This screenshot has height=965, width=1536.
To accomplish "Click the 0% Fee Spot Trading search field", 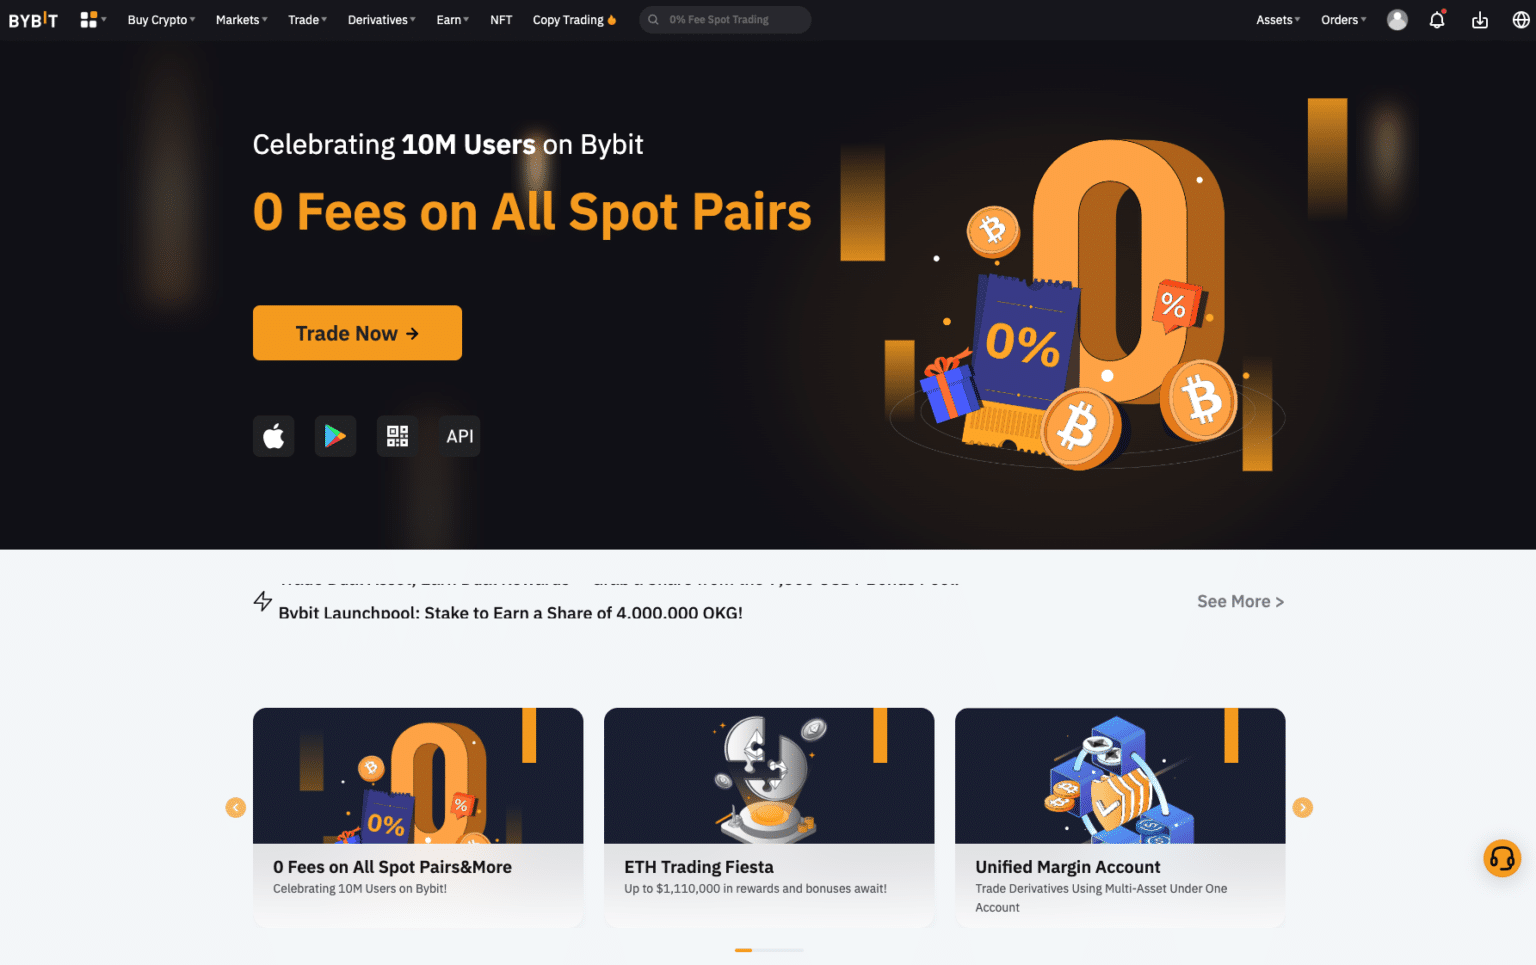I will coord(725,20).
